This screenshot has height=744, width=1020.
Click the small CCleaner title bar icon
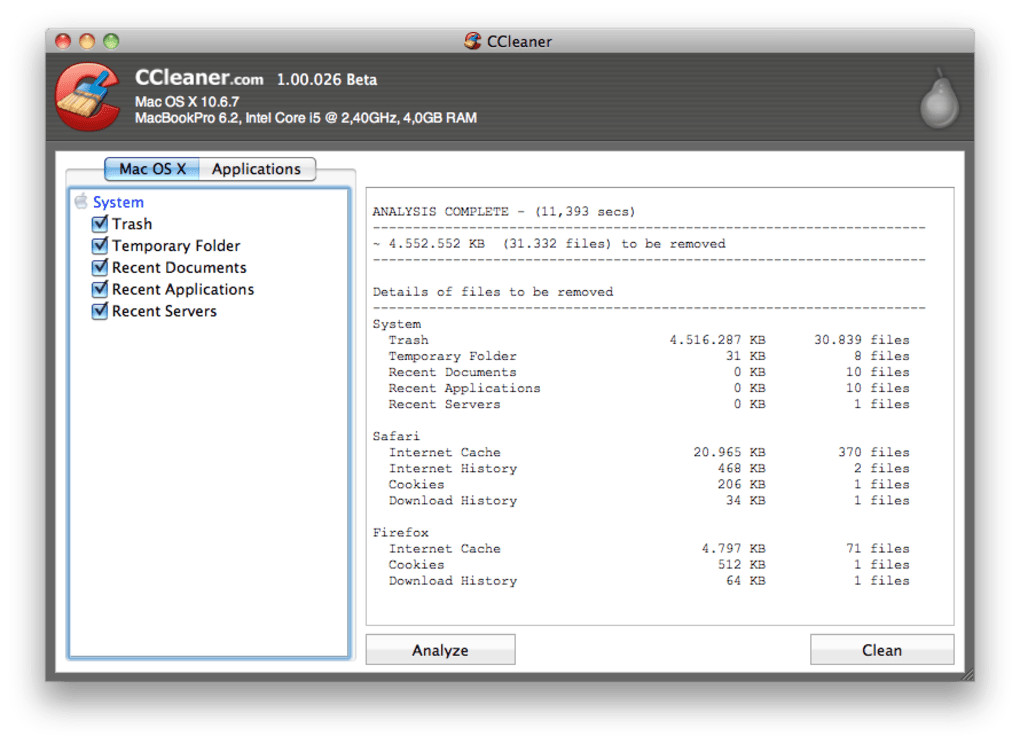473,41
